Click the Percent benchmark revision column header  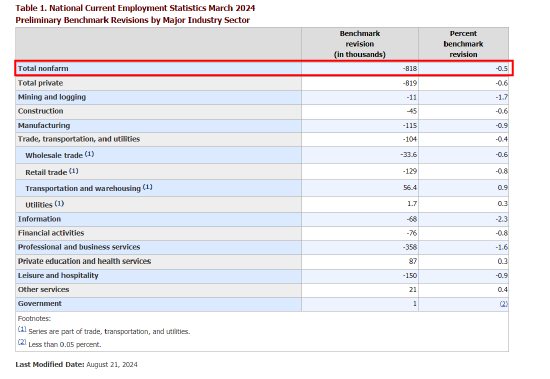click(463, 44)
